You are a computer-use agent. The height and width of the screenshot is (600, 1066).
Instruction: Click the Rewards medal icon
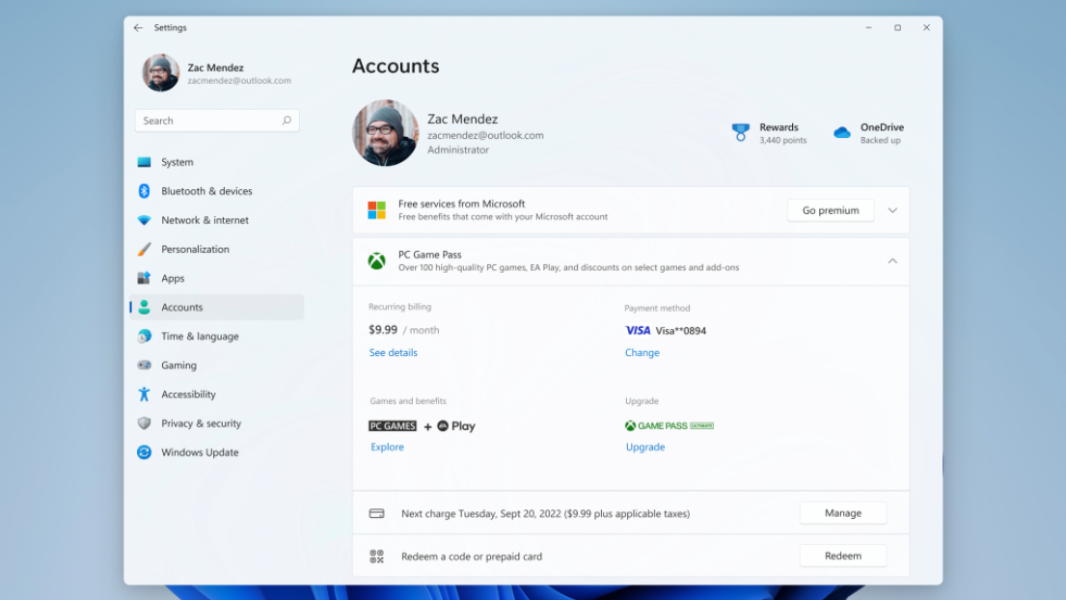point(740,132)
